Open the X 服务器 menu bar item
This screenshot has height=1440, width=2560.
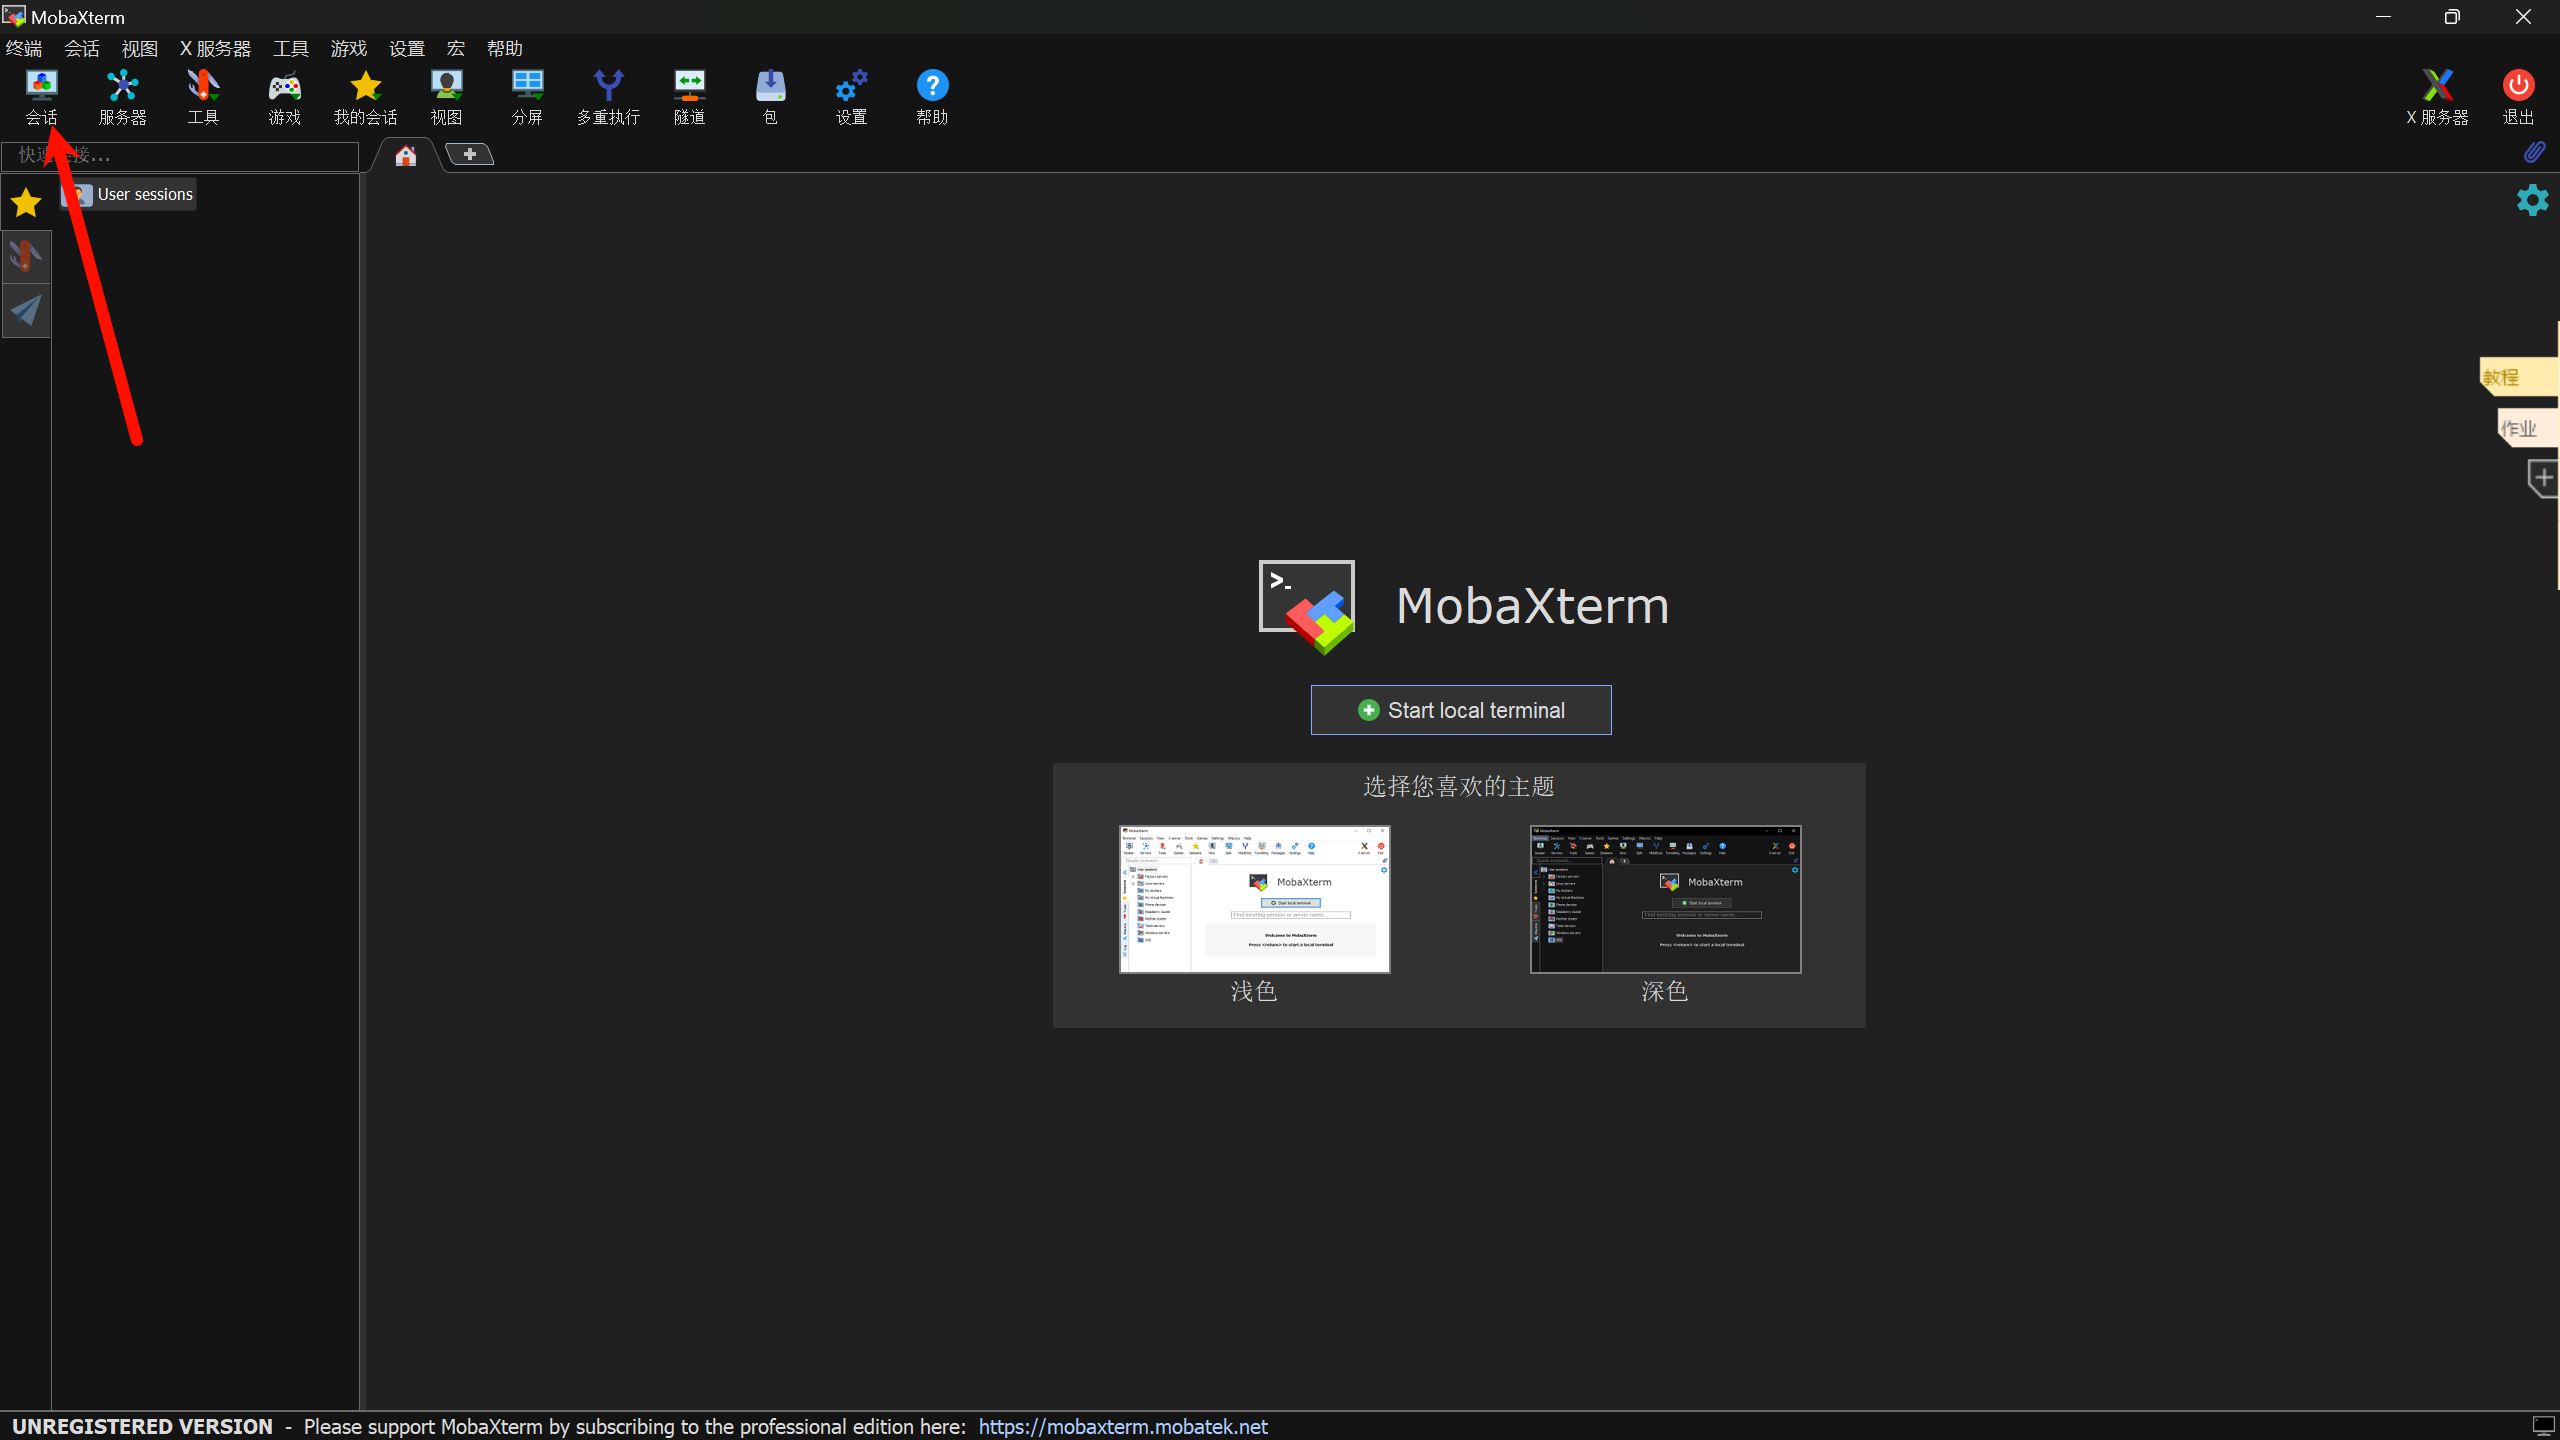pos(215,48)
